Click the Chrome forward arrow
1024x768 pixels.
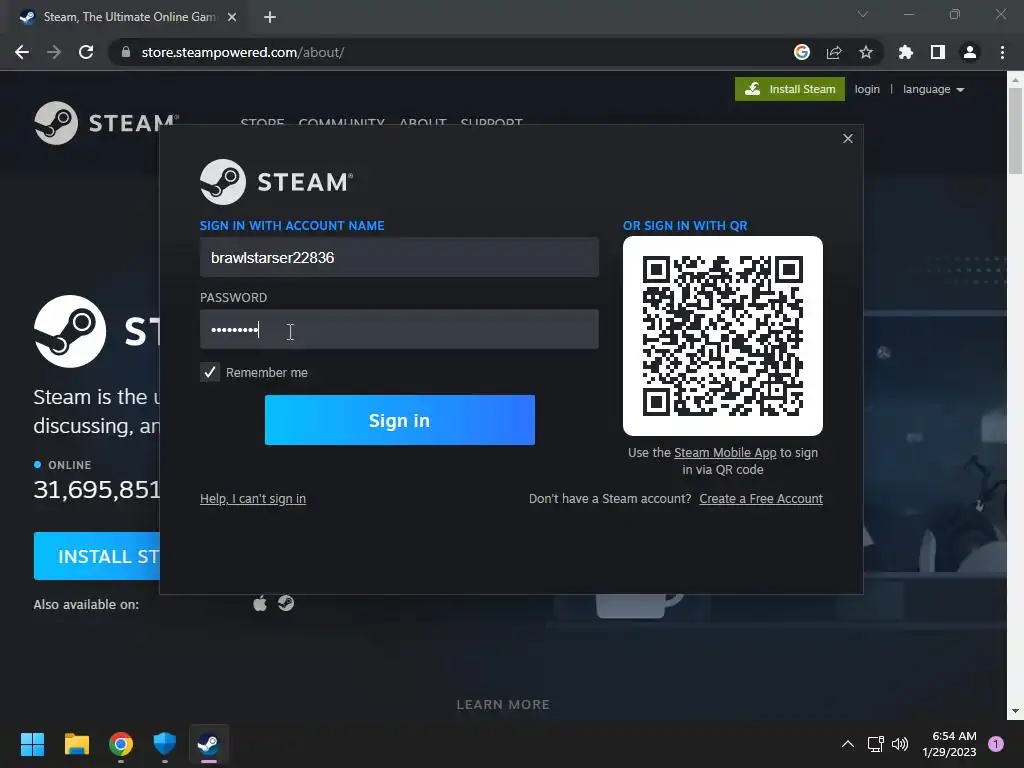point(54,52)
